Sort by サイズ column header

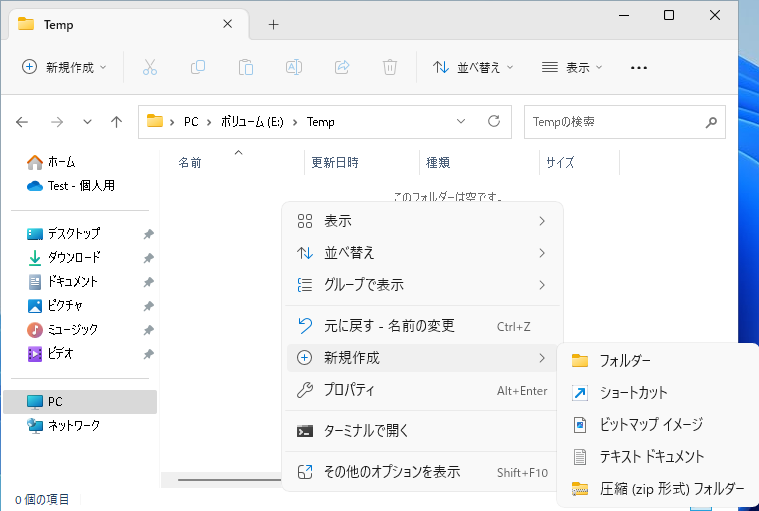coord(560,163)
